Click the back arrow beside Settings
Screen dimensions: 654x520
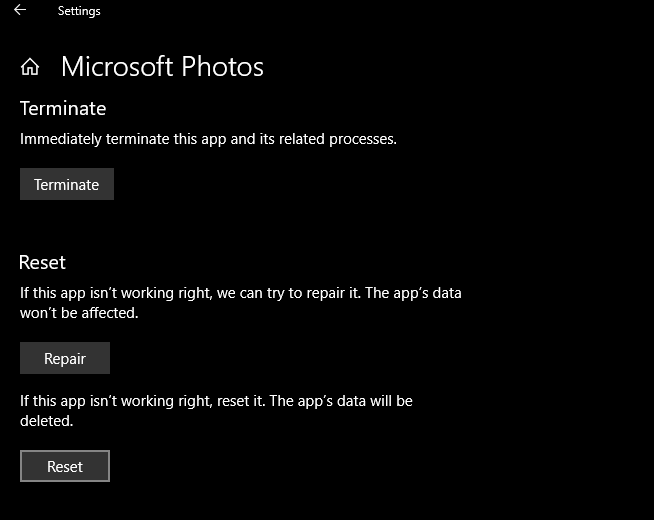20,10
